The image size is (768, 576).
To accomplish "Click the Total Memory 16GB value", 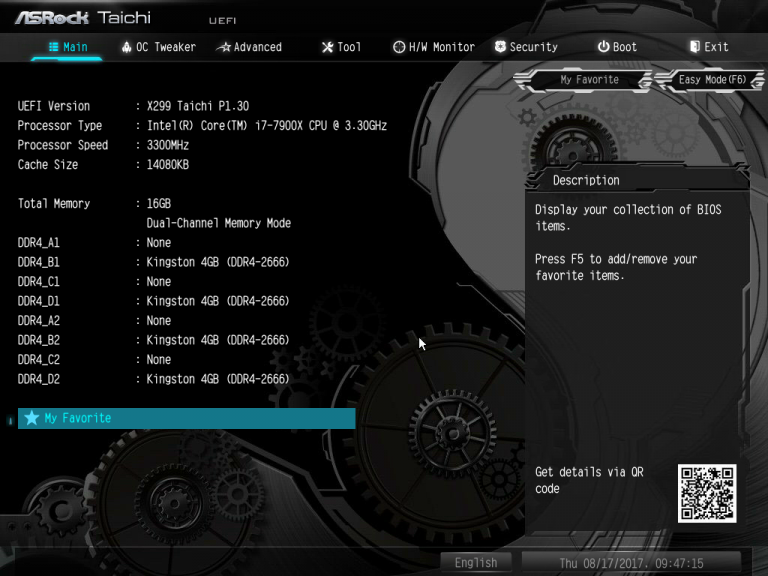I will 159,204.
